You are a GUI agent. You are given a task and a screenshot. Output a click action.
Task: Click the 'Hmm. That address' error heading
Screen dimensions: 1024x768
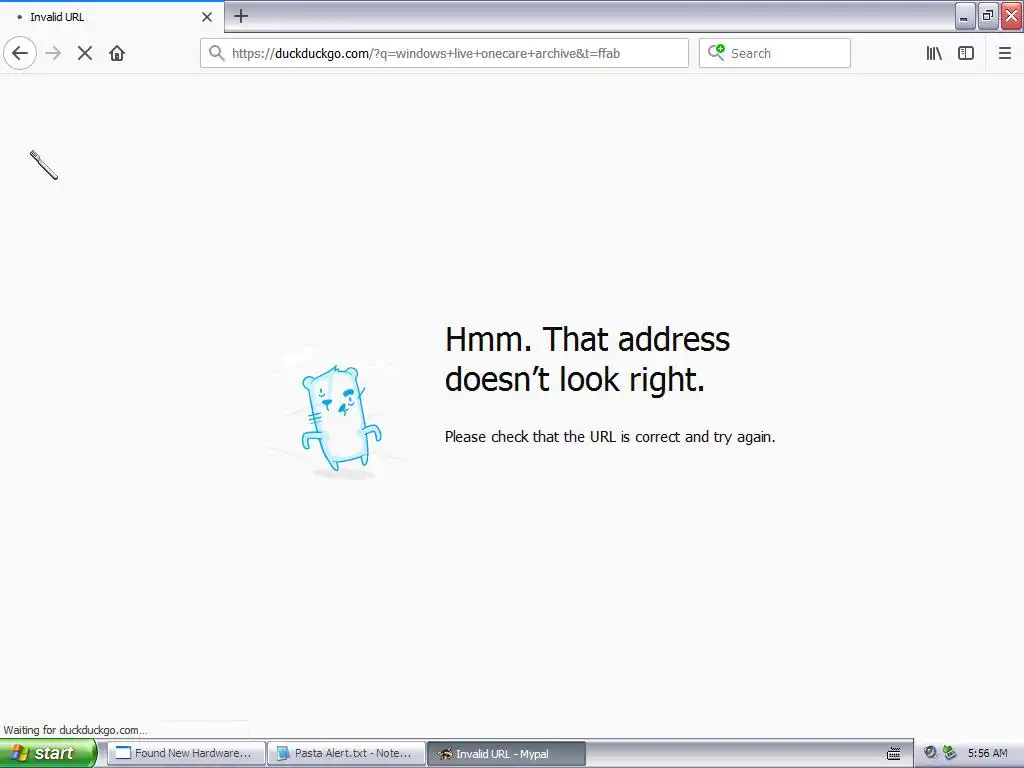click(x=587, y=359)
